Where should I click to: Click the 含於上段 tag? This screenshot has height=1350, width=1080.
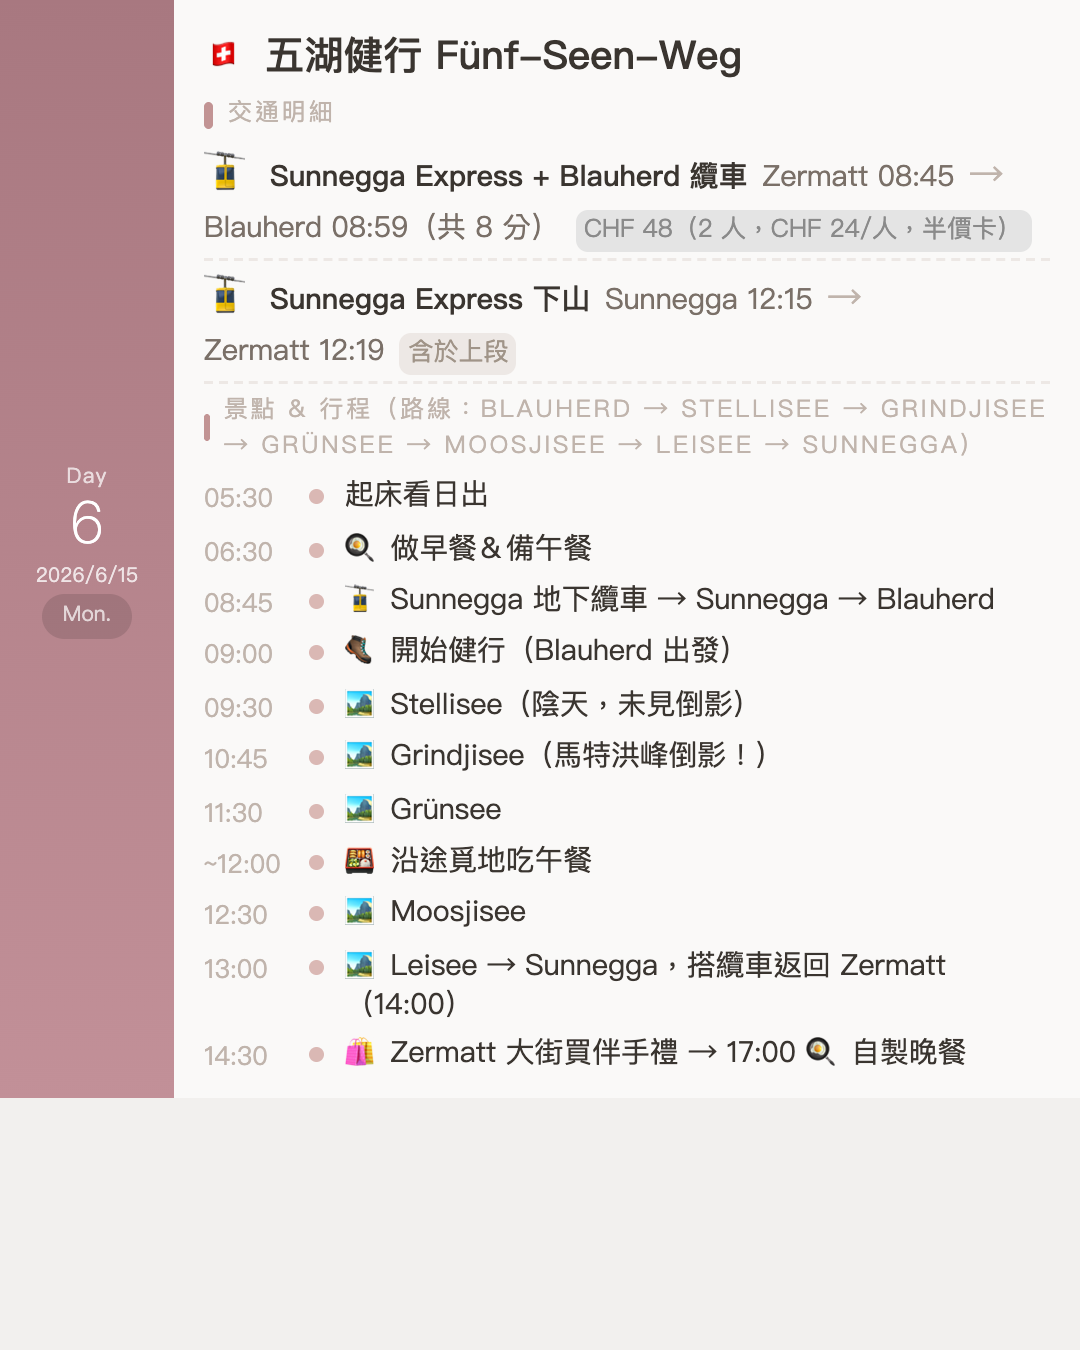pos(458,352)
